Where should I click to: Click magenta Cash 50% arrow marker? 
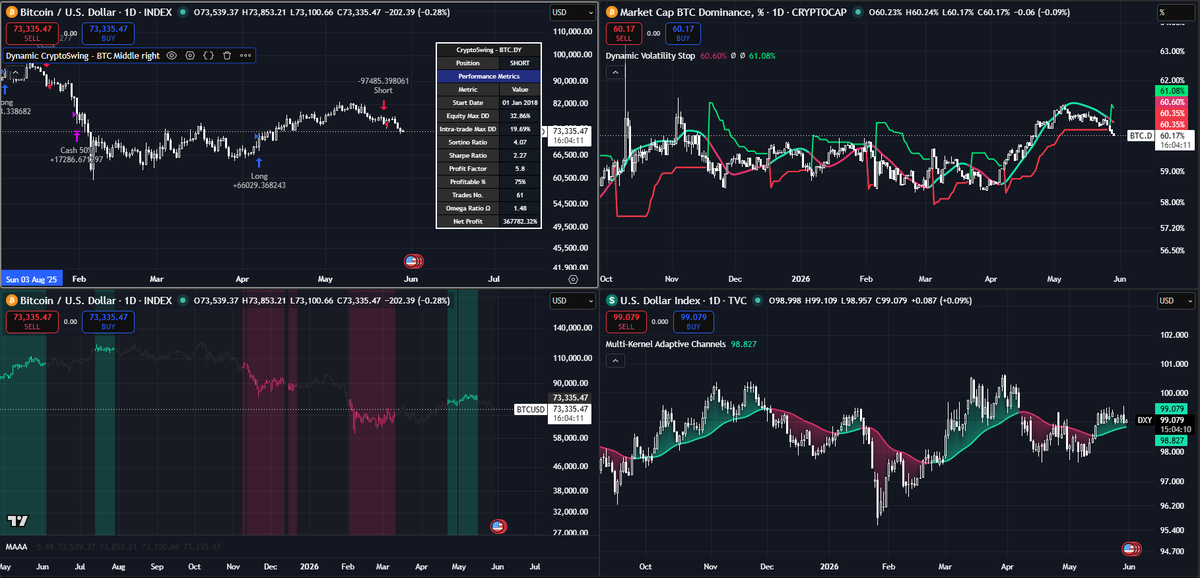(x=75, y=134)
